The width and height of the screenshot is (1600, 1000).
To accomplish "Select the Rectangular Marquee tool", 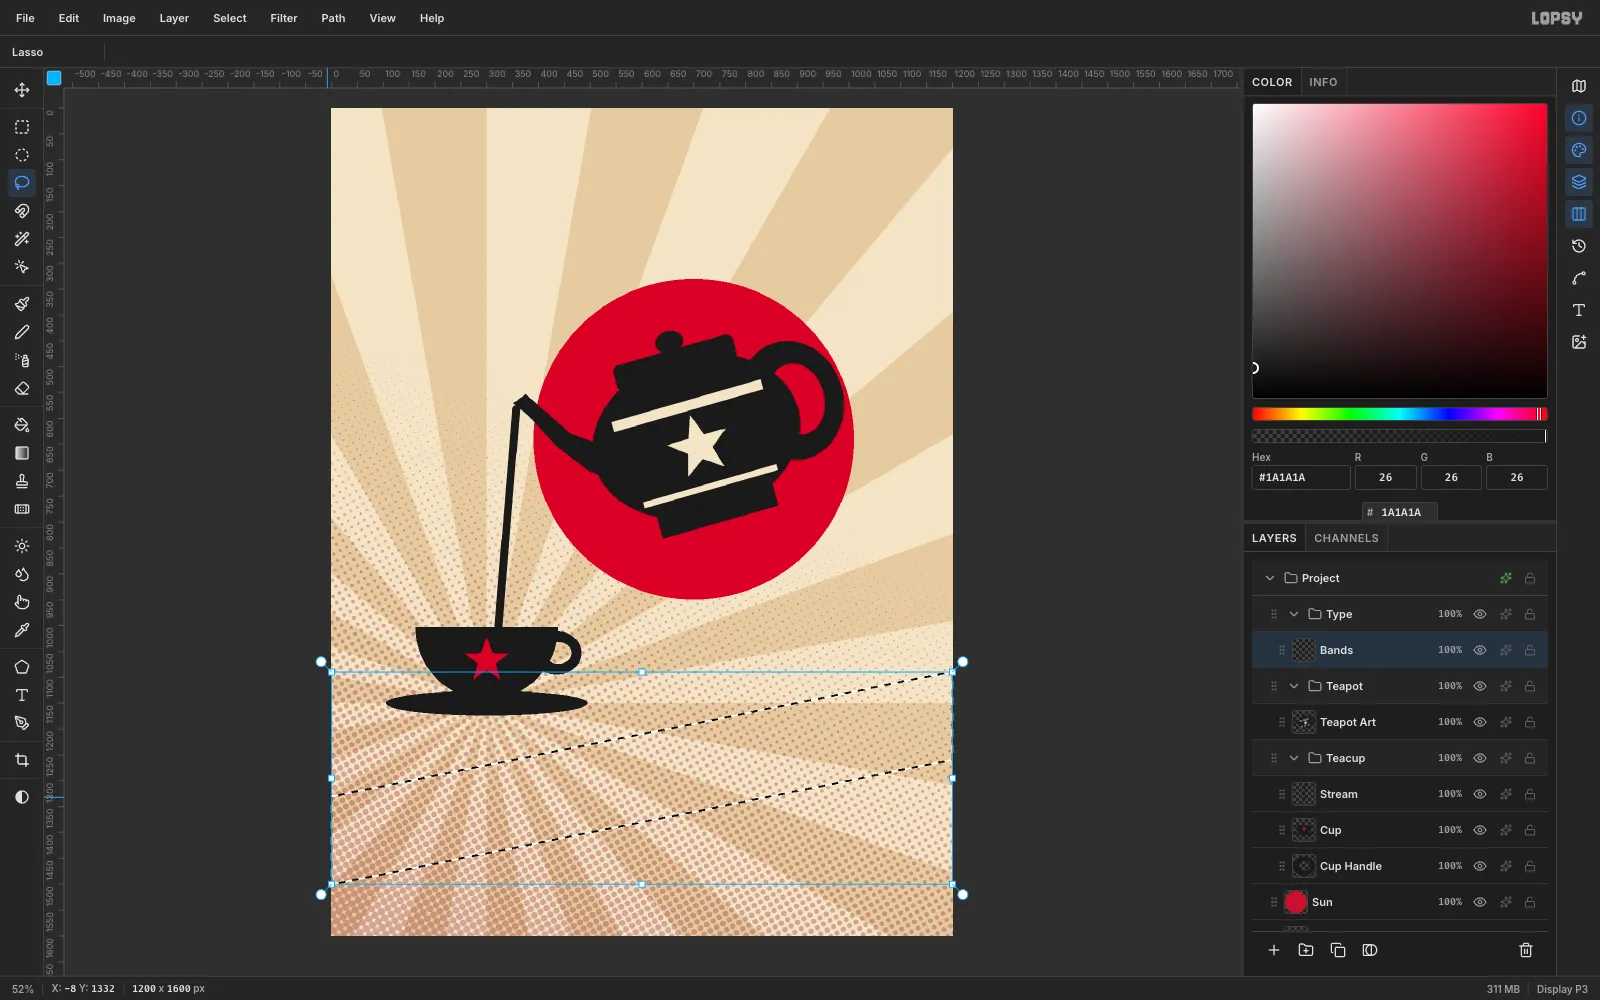I will coord(22,127).
